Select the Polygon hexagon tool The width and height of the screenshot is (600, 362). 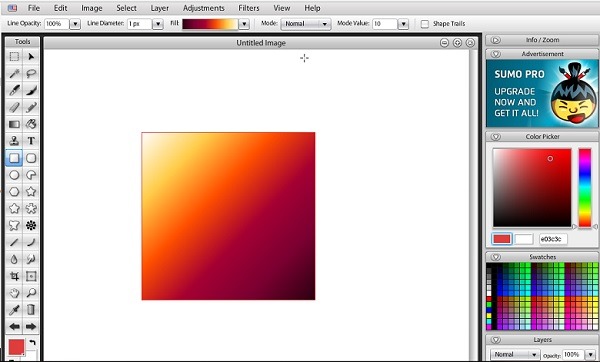click(14, 192)
